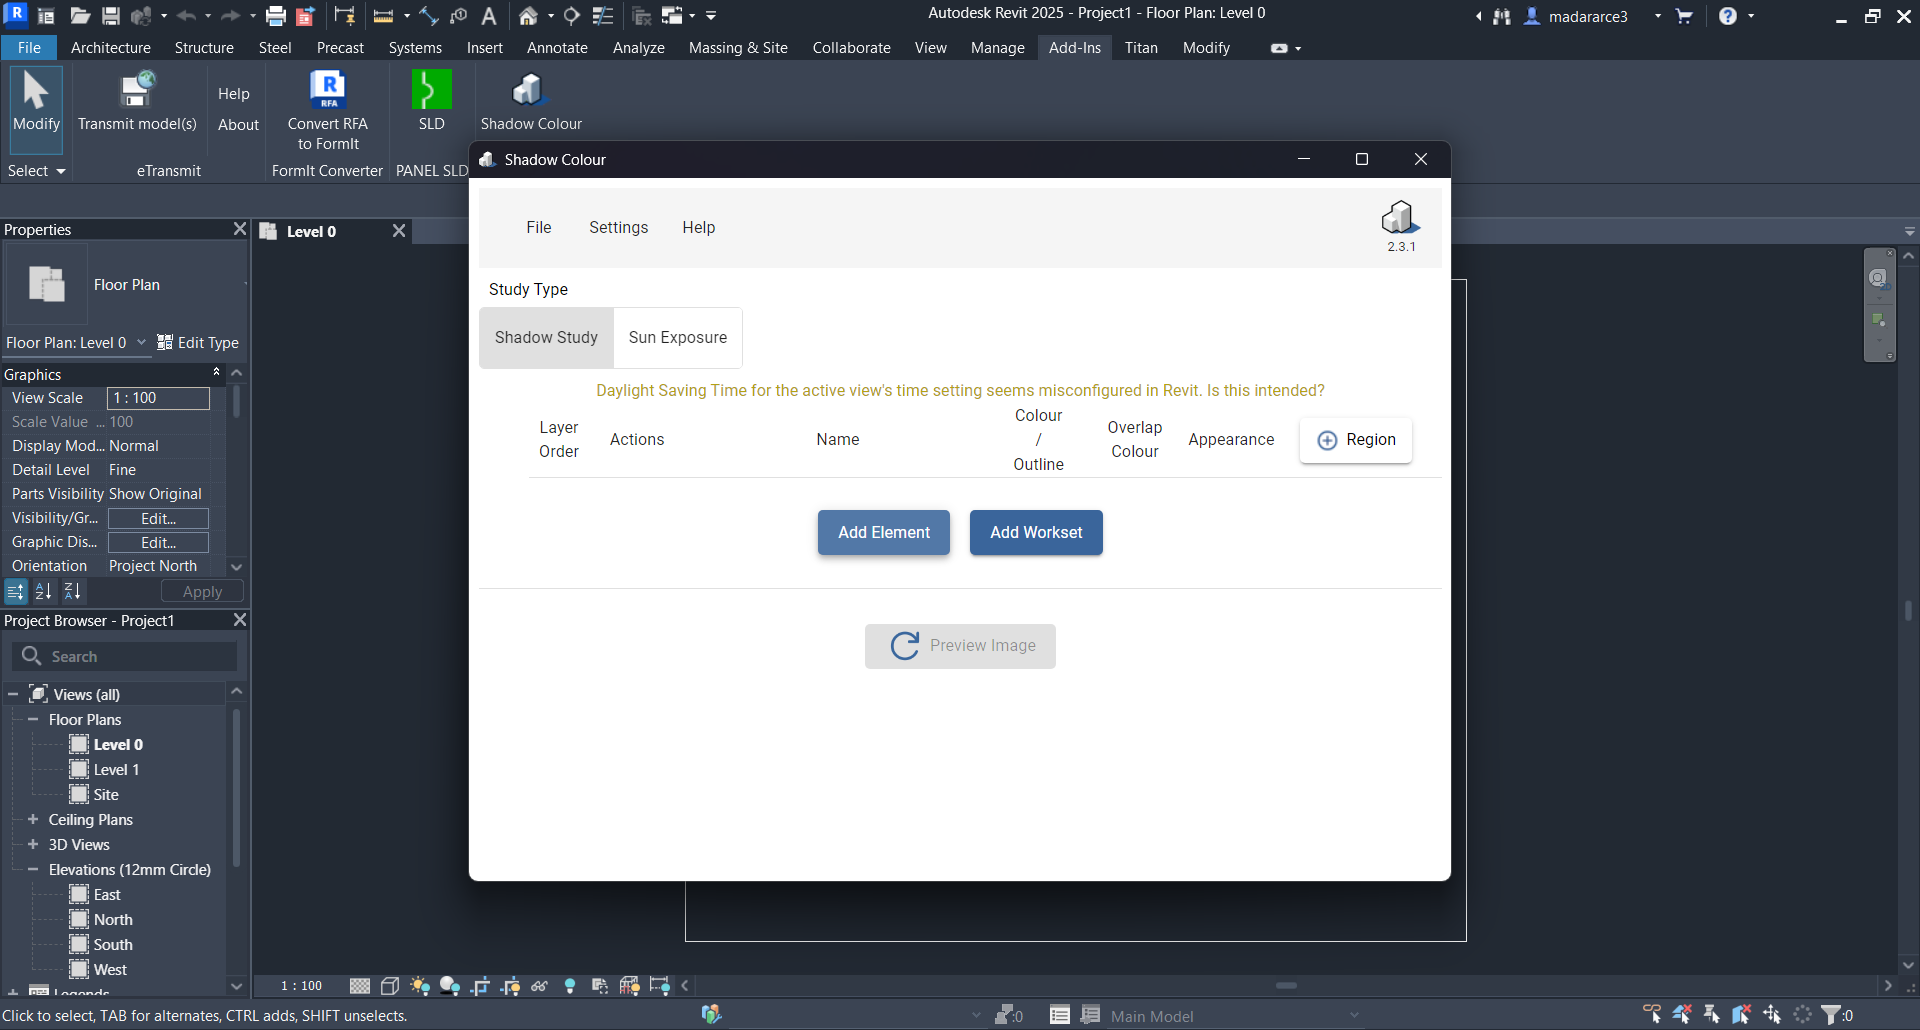The image size is (1920, 1030).
Task: Toggle Shadows in the view control bar
Action: 450,986
